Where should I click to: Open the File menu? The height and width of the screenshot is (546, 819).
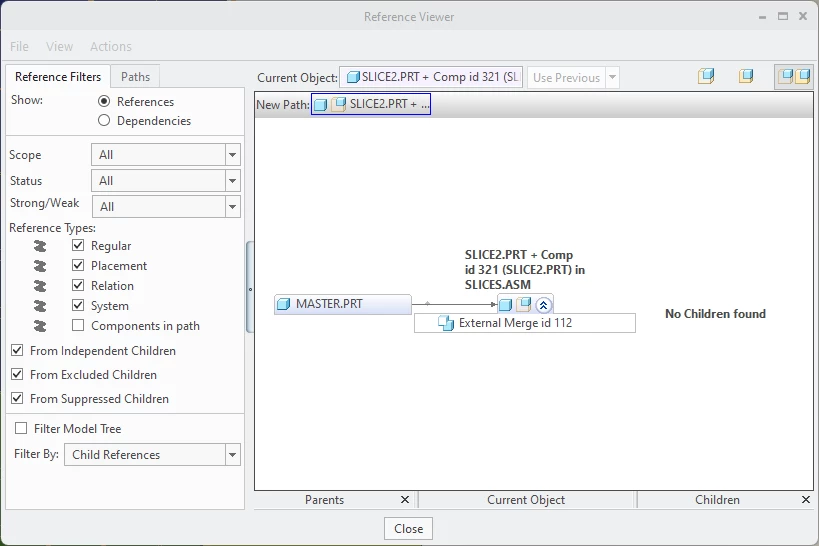click(x=19, y=47)
